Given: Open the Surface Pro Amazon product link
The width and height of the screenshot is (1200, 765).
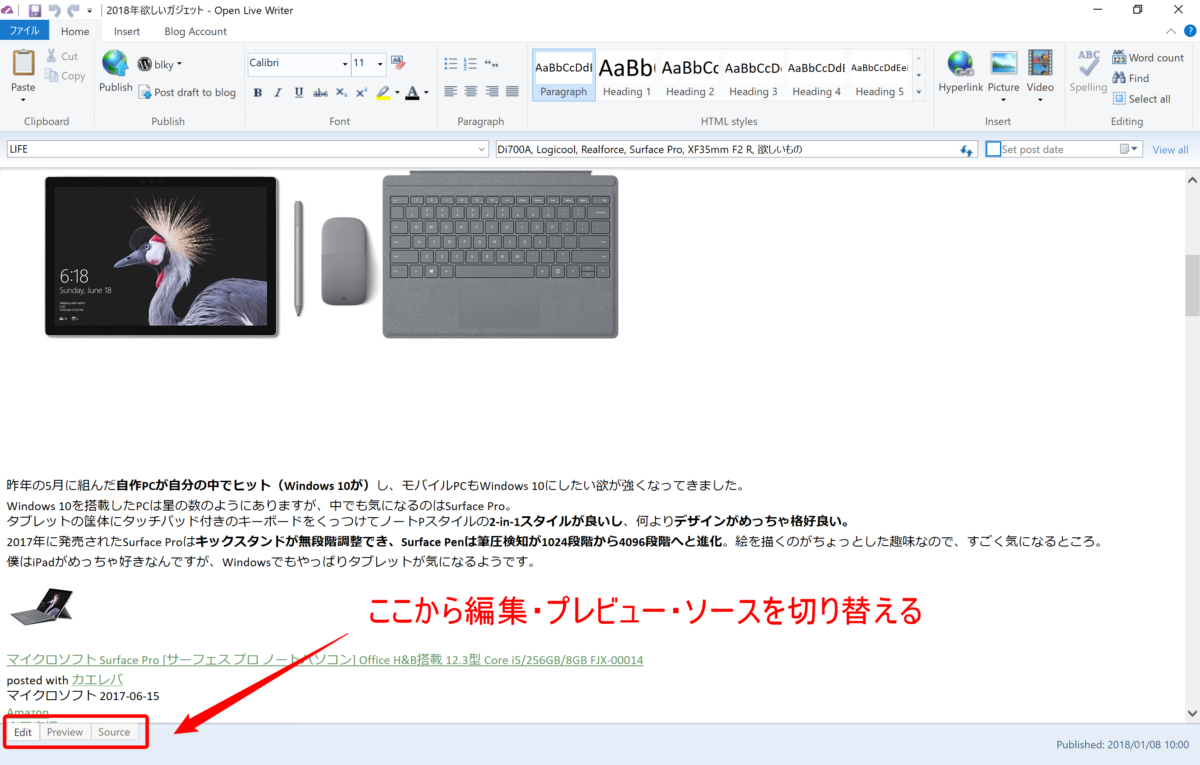Looking at the screenshot, I should pyautogui.click(x=325, y=660).
